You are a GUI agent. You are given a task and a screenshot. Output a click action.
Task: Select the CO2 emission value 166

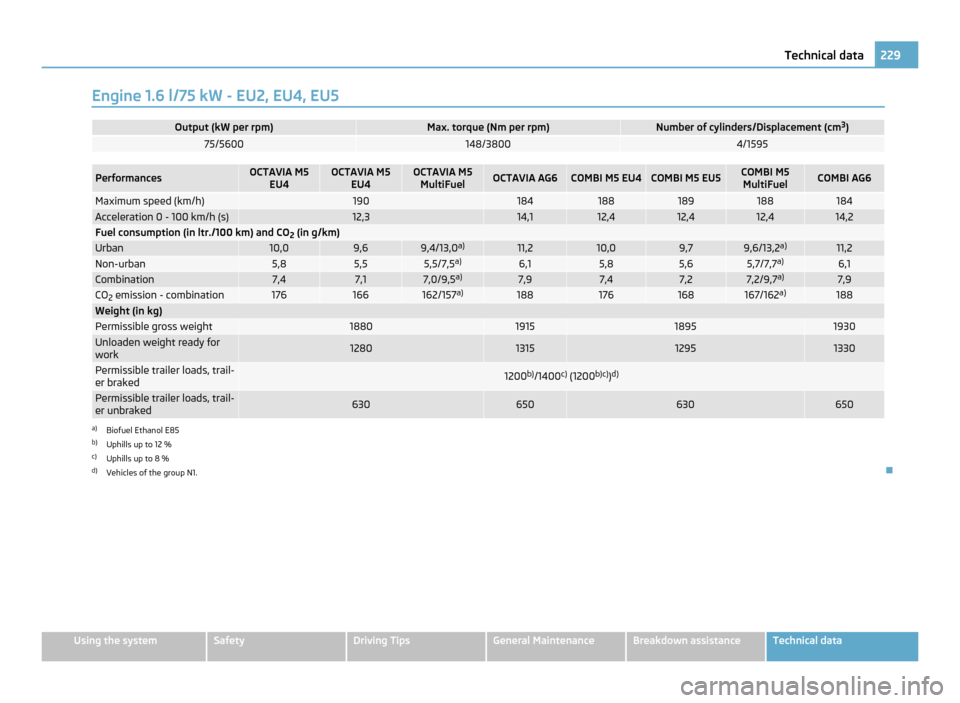tap(361, 295)
